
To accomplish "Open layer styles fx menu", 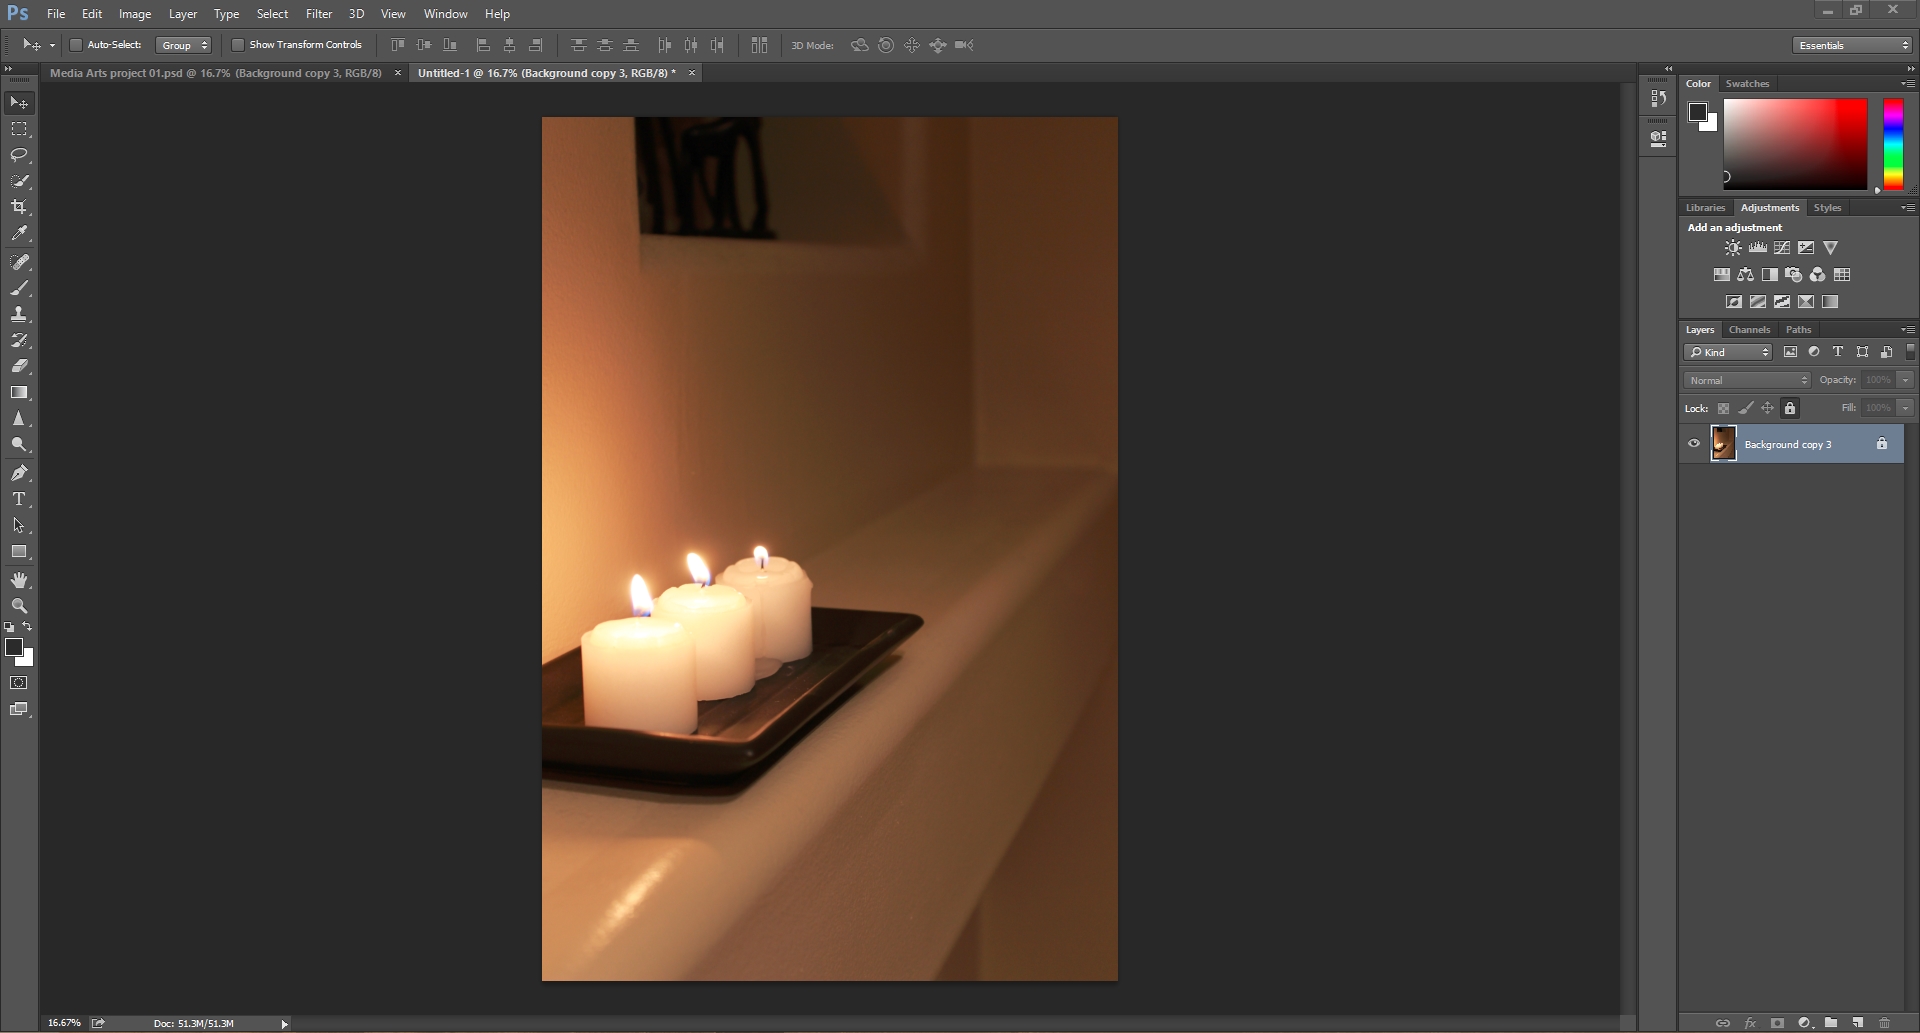I will click(1750, 1023).
